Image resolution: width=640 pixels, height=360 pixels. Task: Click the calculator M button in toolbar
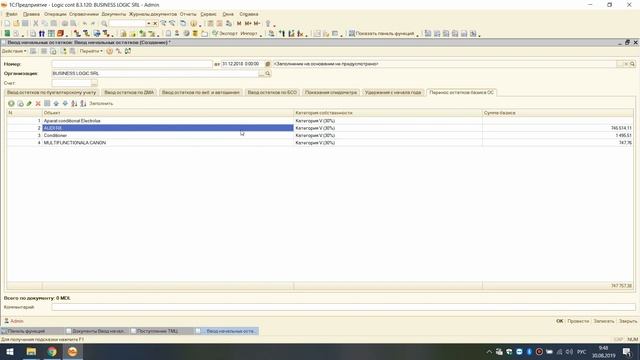(239, 24)
